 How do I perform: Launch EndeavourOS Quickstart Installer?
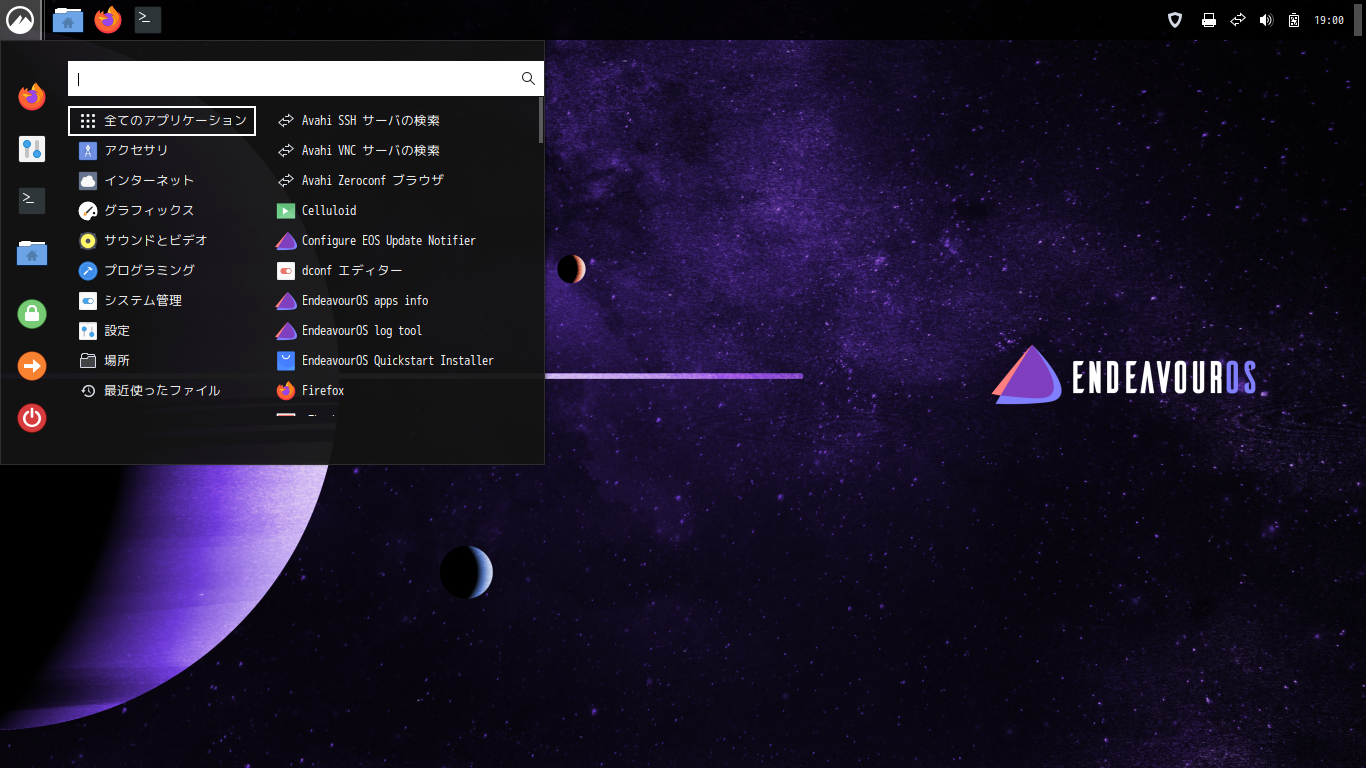tap(404, 361)
